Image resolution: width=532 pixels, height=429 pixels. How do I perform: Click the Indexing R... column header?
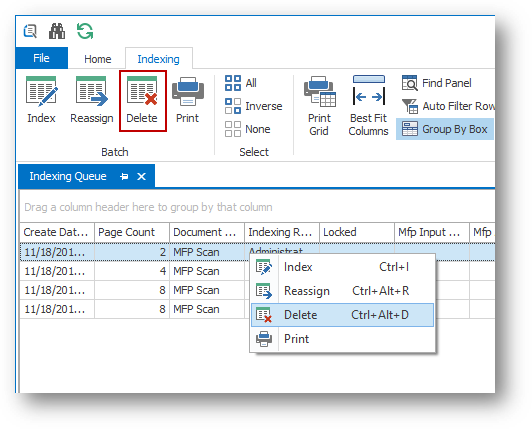coord(282,232)
